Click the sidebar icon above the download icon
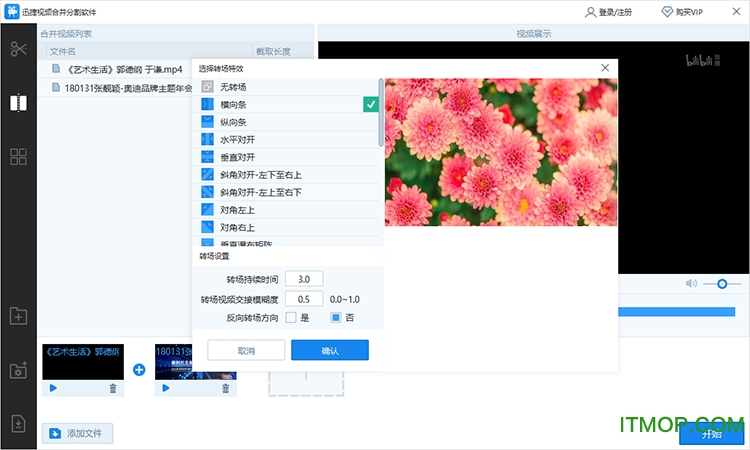 (18, 370)
